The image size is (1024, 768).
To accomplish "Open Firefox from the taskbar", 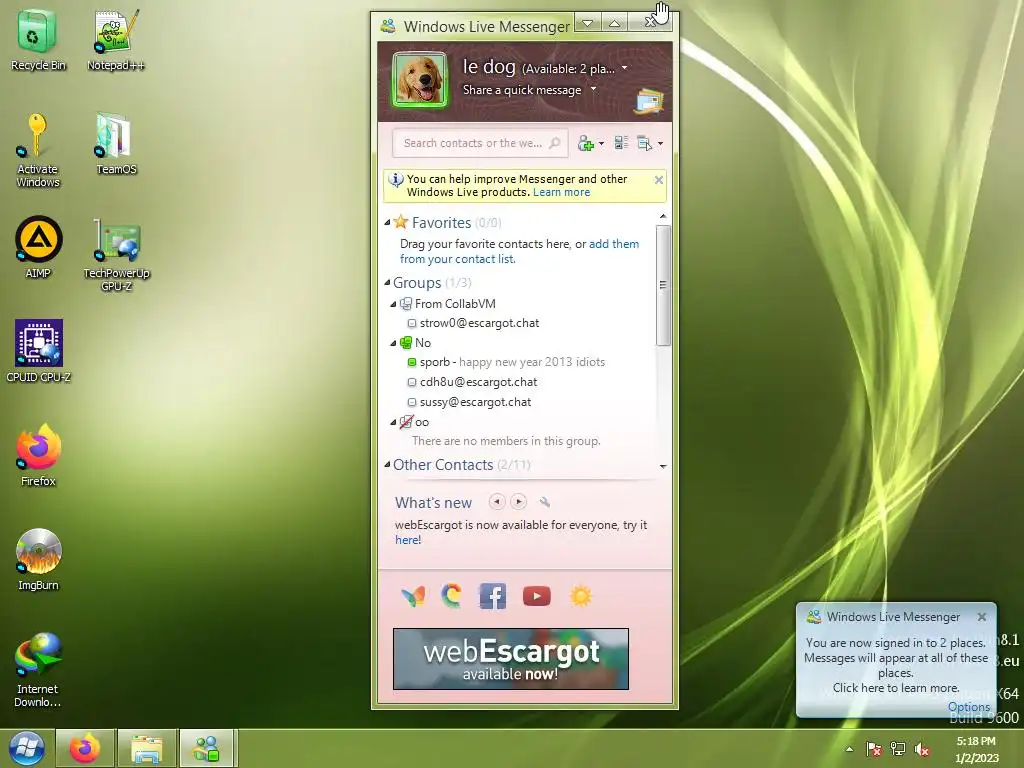I will [x=85, y=748].
